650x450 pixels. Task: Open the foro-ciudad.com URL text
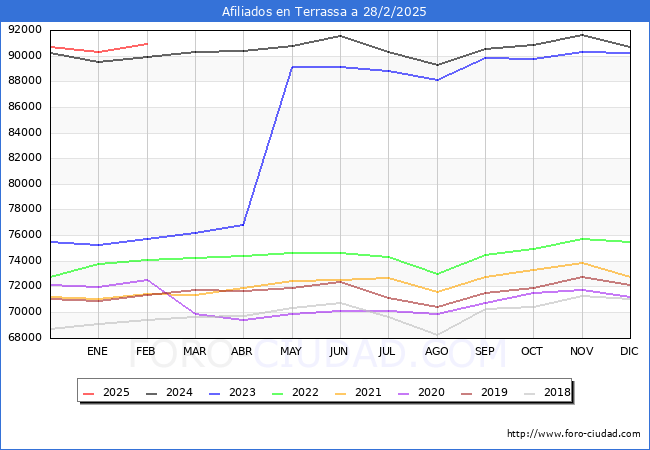click(x=574, y=433)
